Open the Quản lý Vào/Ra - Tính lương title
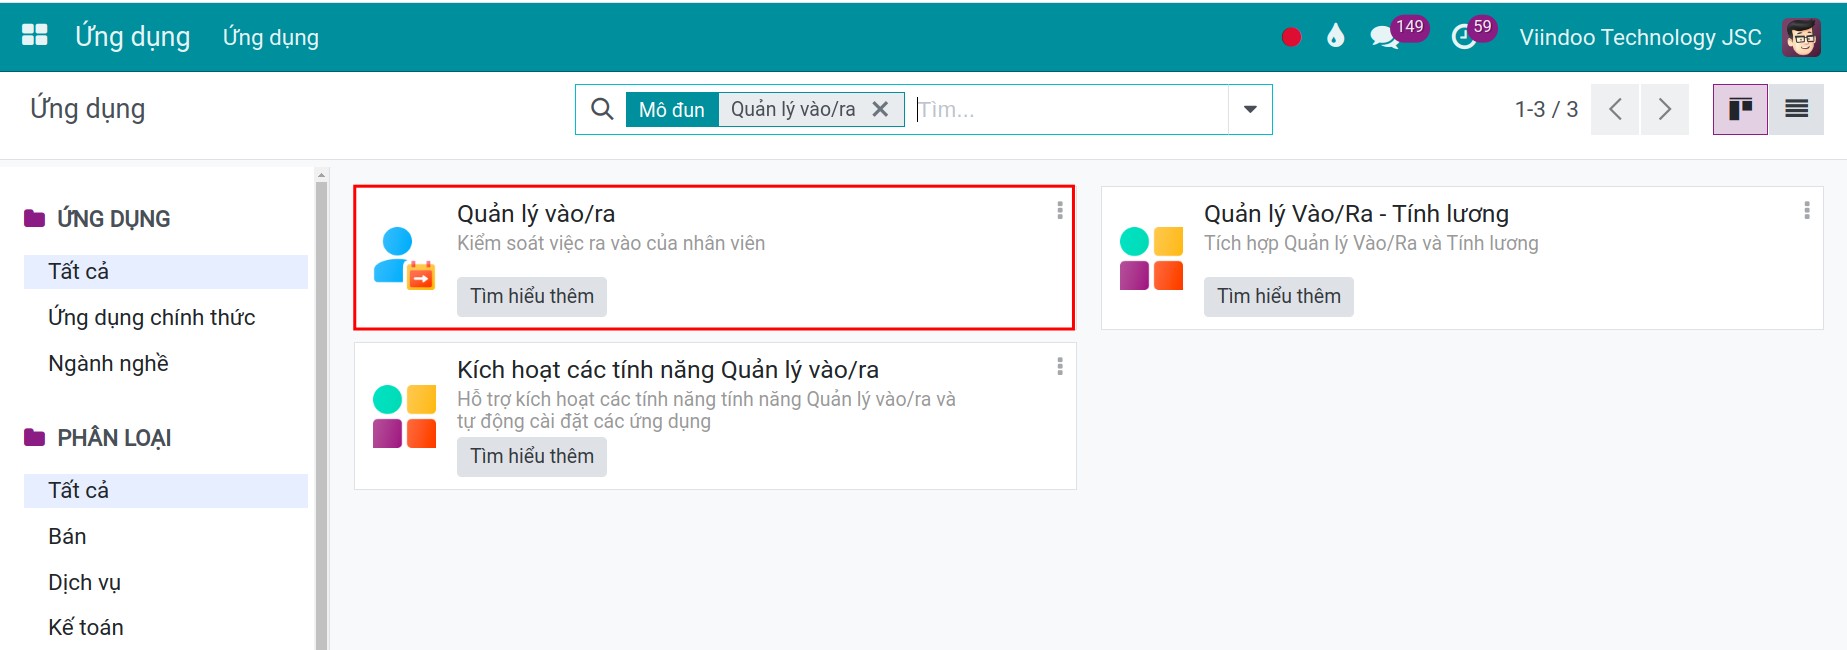The image size is (1847, 650). tap(1356, 214)
